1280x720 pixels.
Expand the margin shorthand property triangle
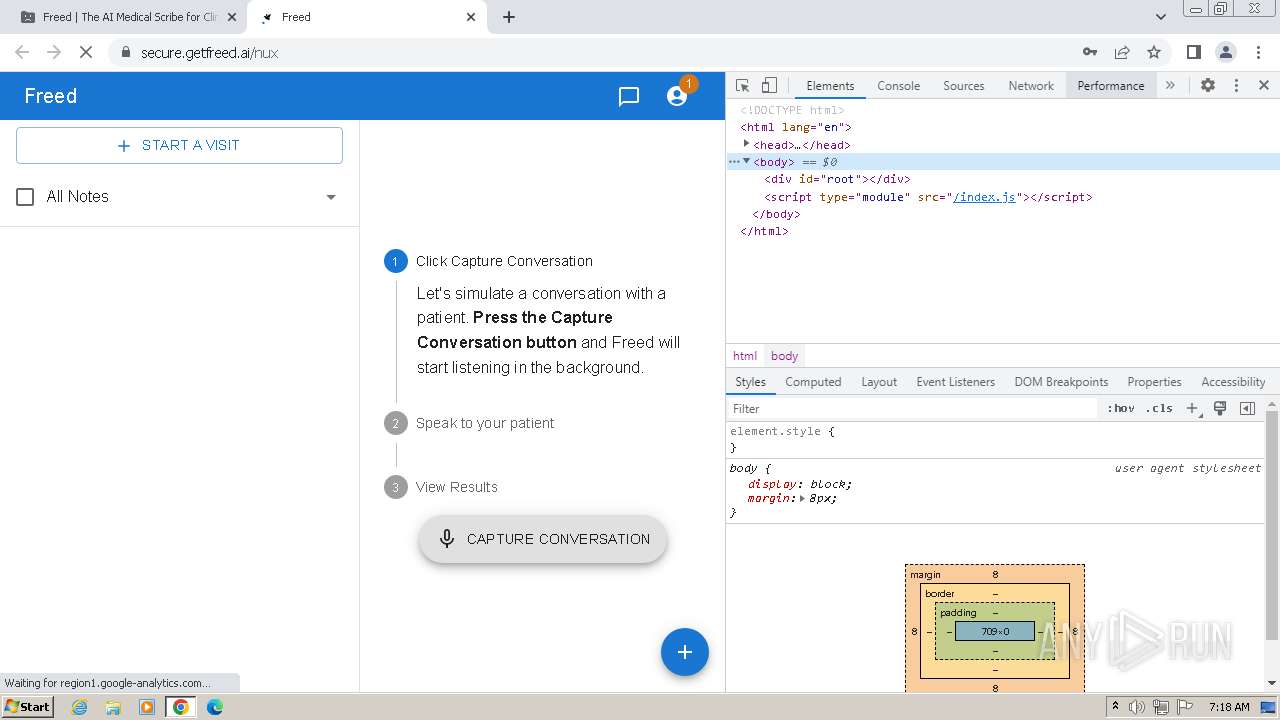(802, 498)
